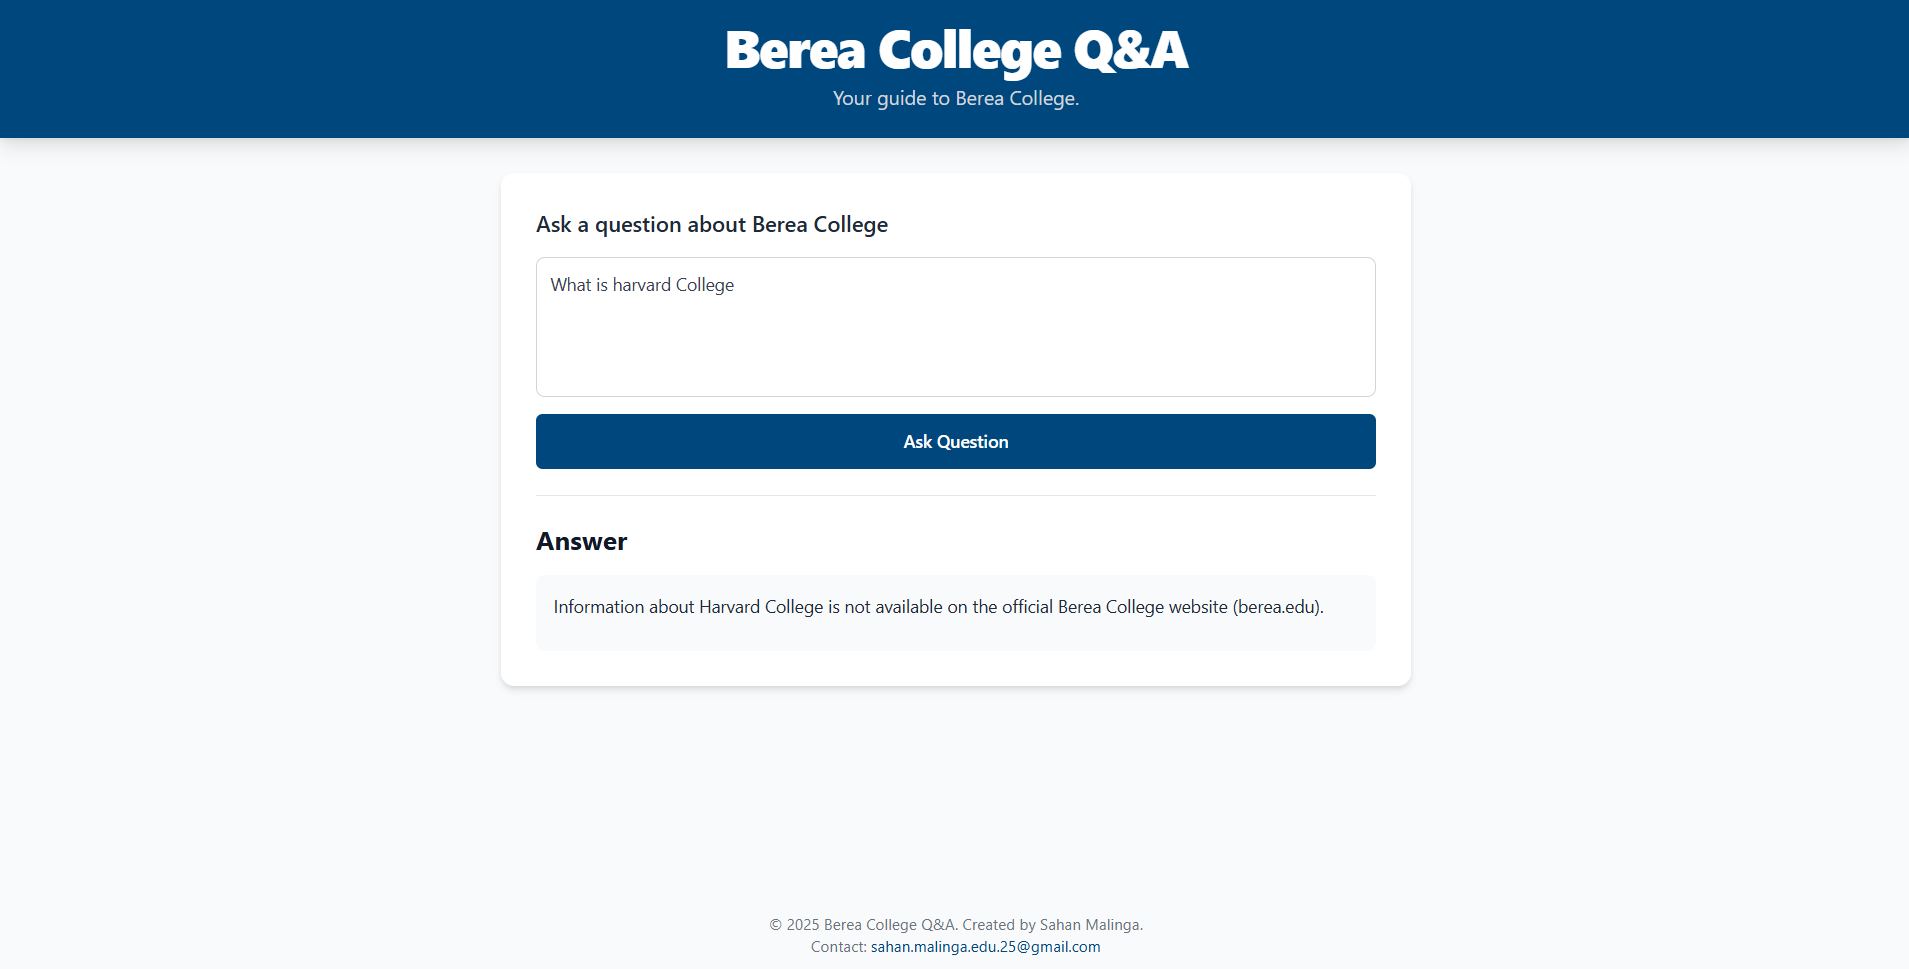This screenshot has width=1909, height=969.
Task: Click the "Your guide to Berea College." subtitle
Action: pyautogui.click(x=955, y=98)
